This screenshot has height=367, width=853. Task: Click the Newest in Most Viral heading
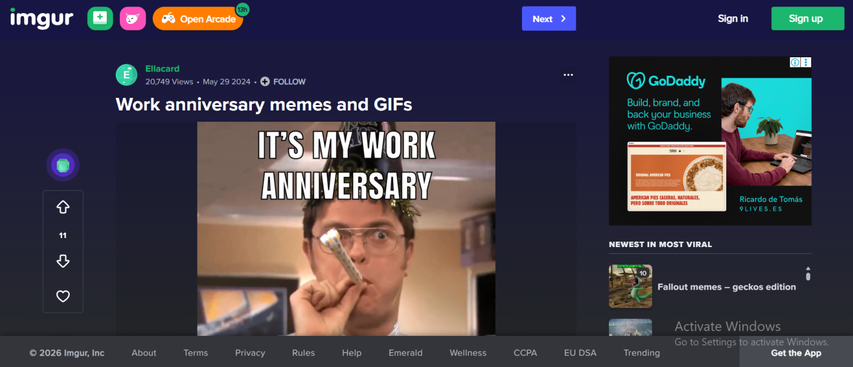tap(660, 245)
